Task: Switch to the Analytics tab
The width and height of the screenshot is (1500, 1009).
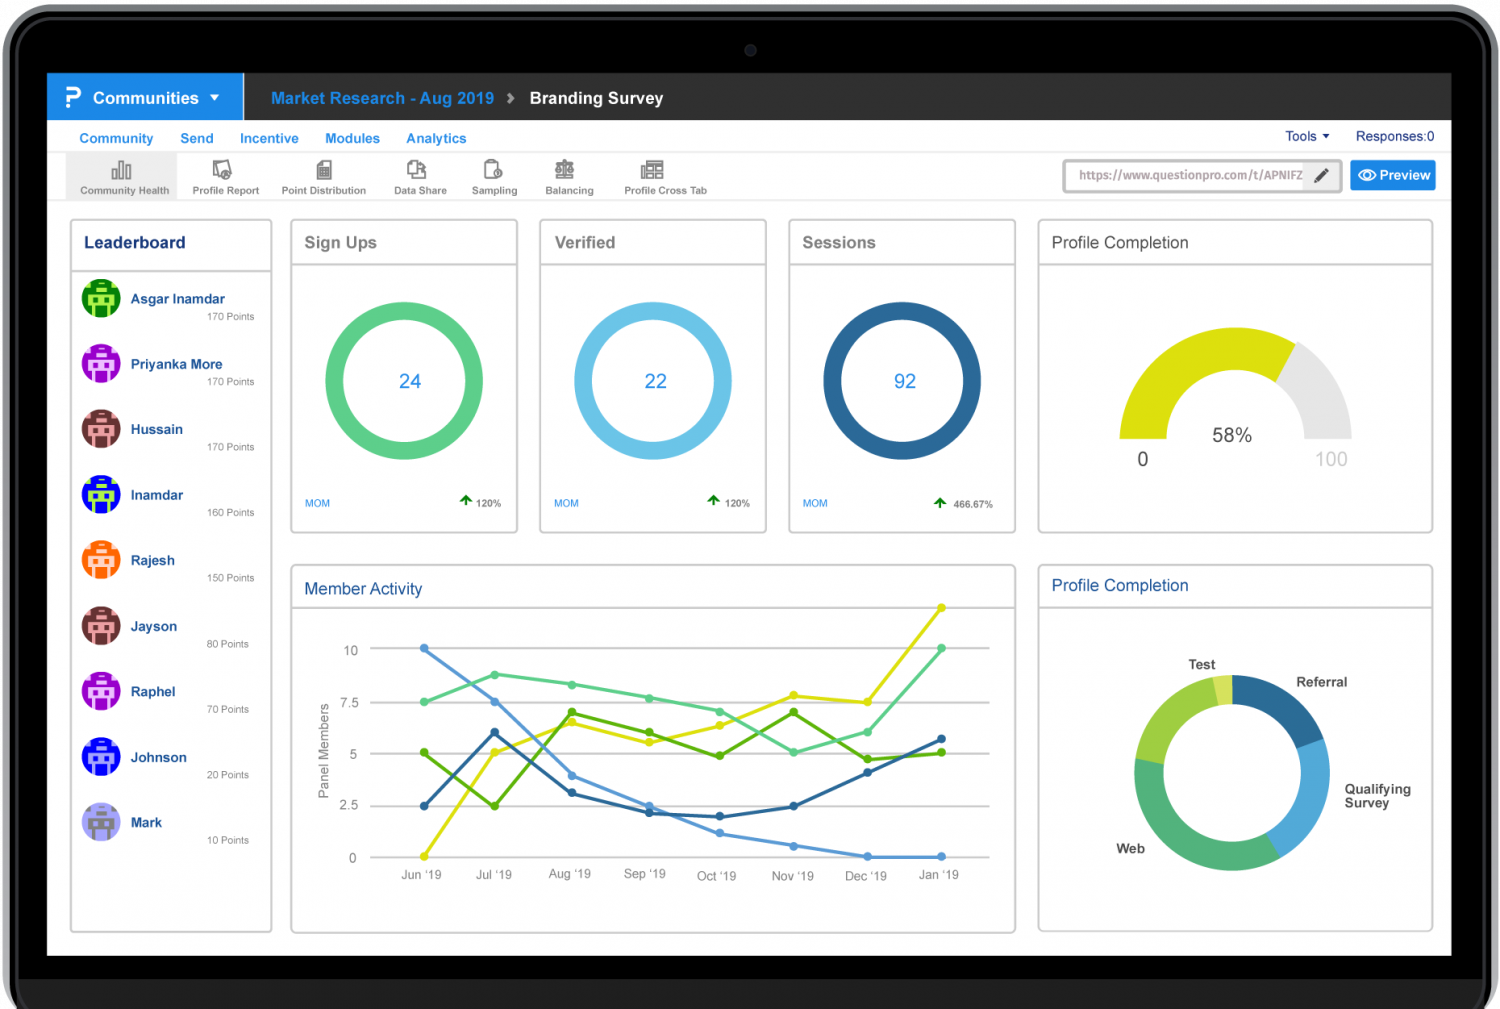Action: coord(435,138)
